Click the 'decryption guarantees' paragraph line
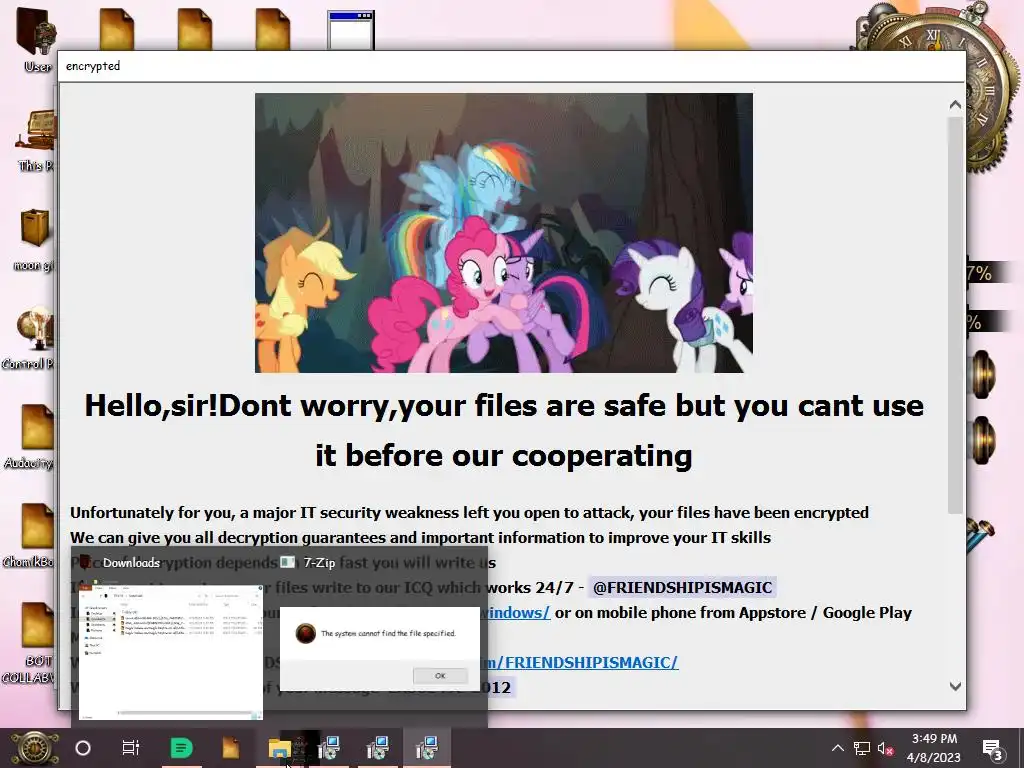The width and height of the screenshot is (1024, 768). pos(420,537)
